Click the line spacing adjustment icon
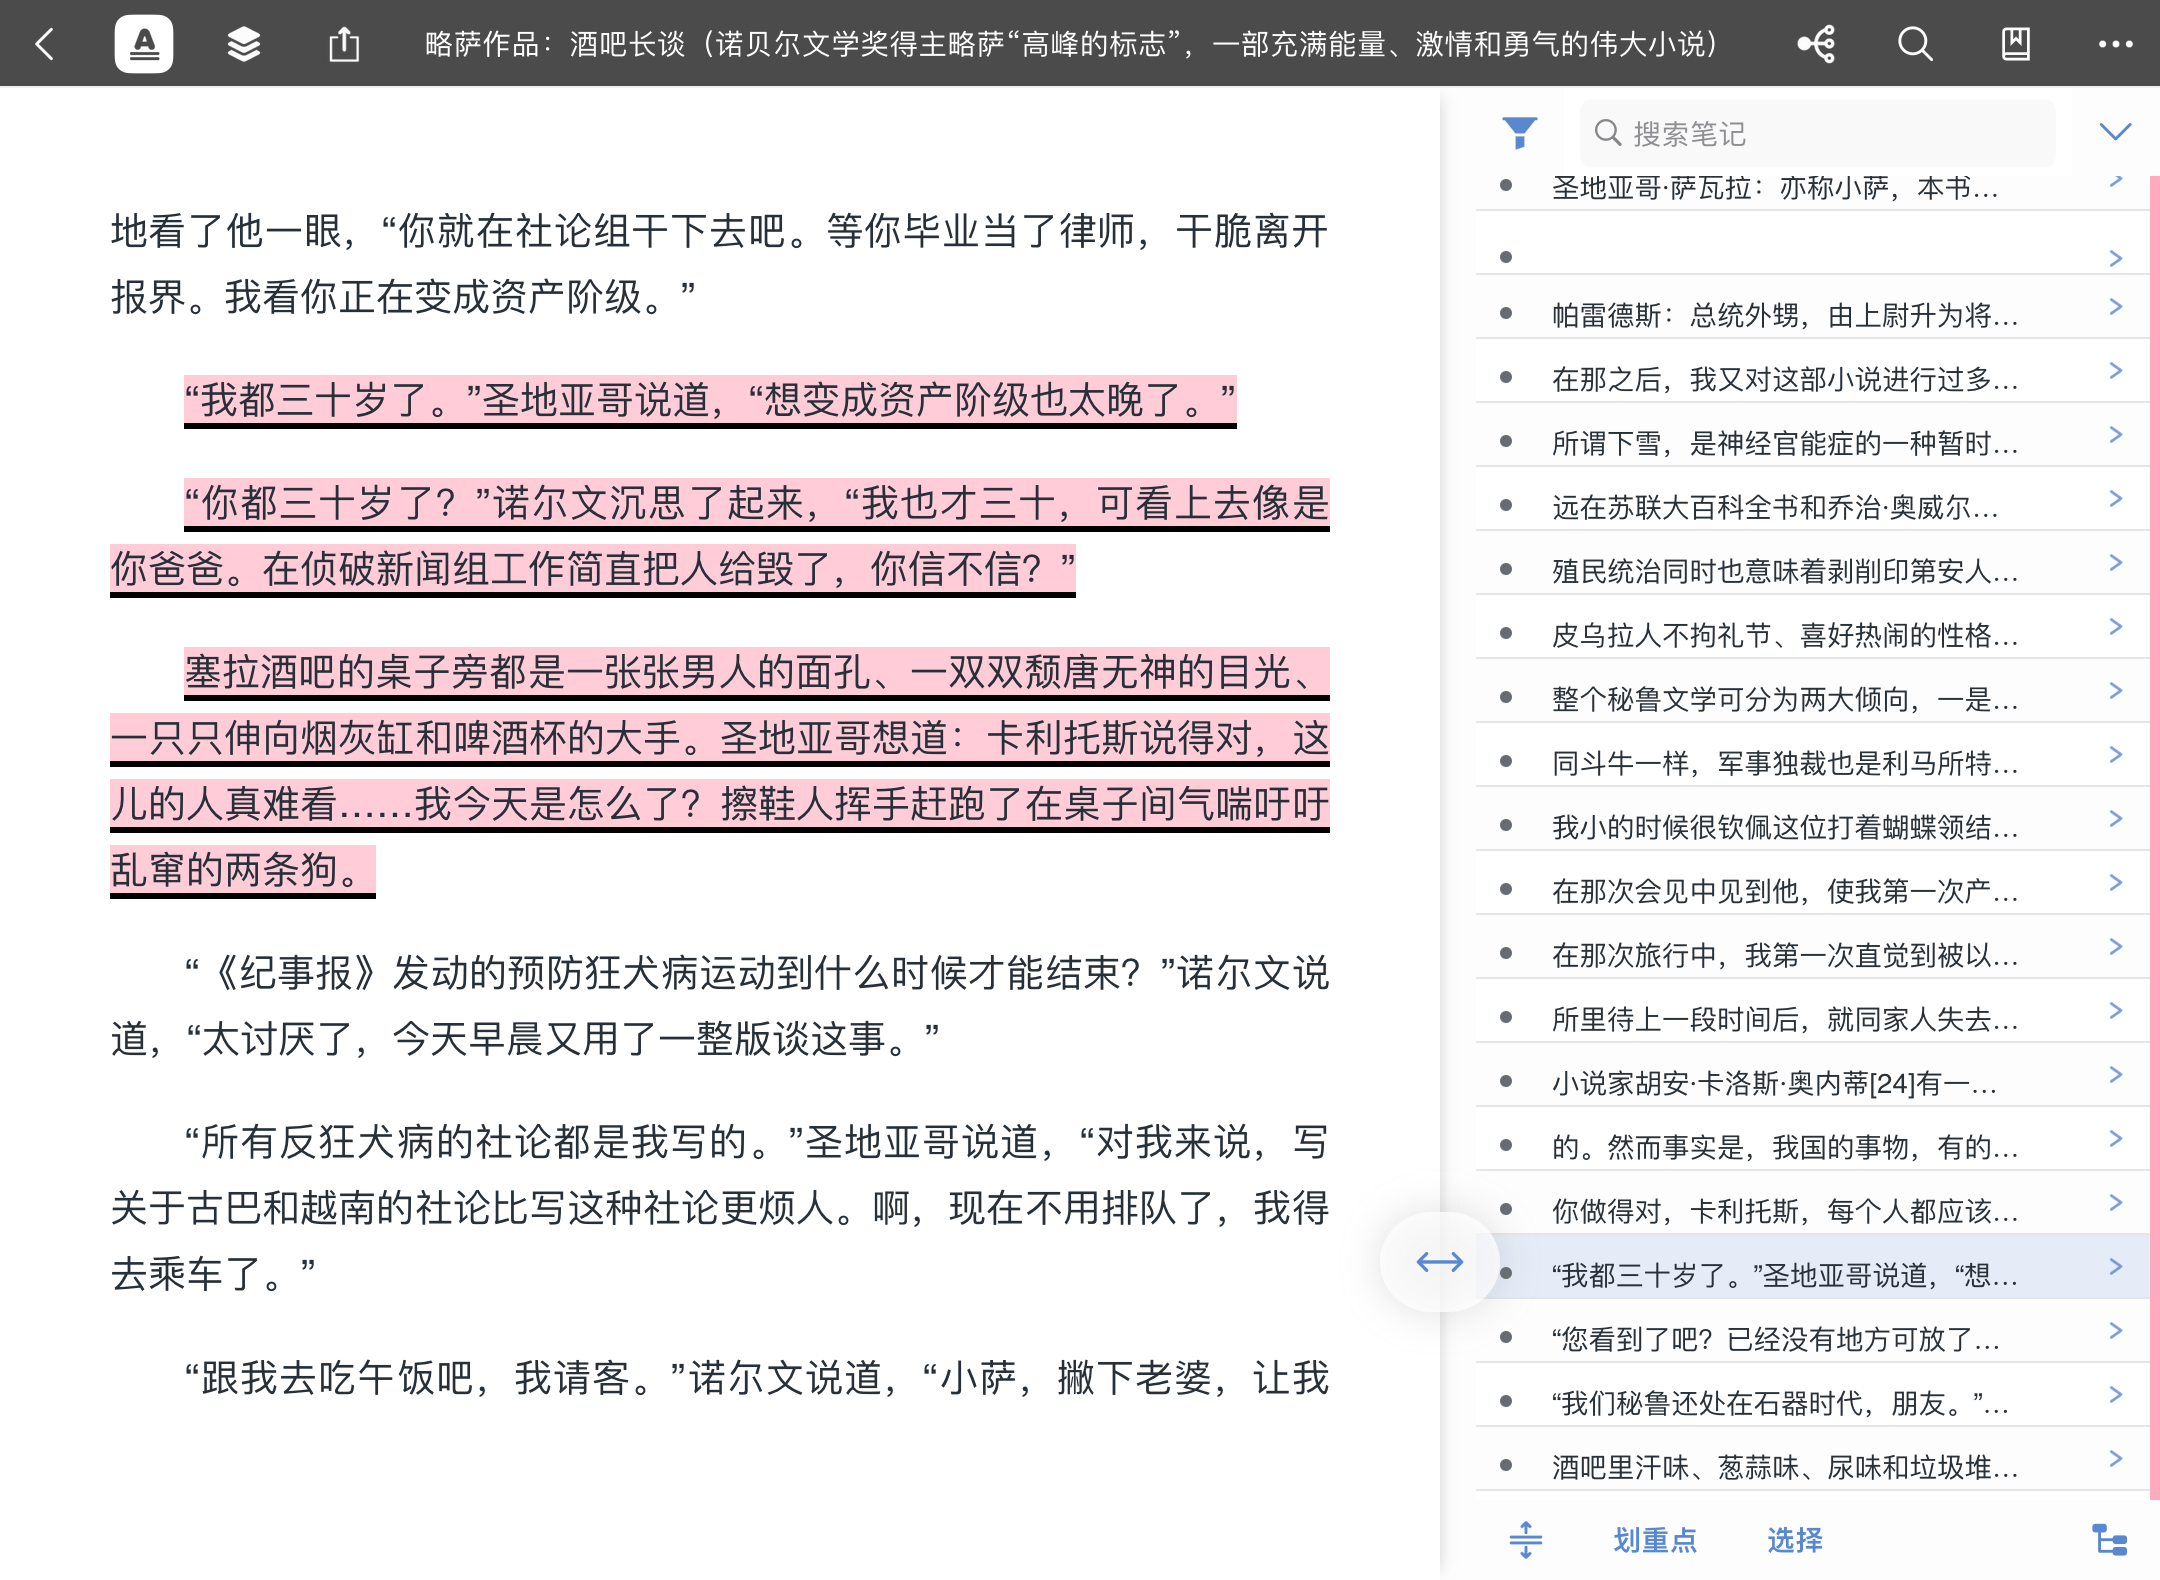2160x1580 pixels. [x=1526, y=1541]
